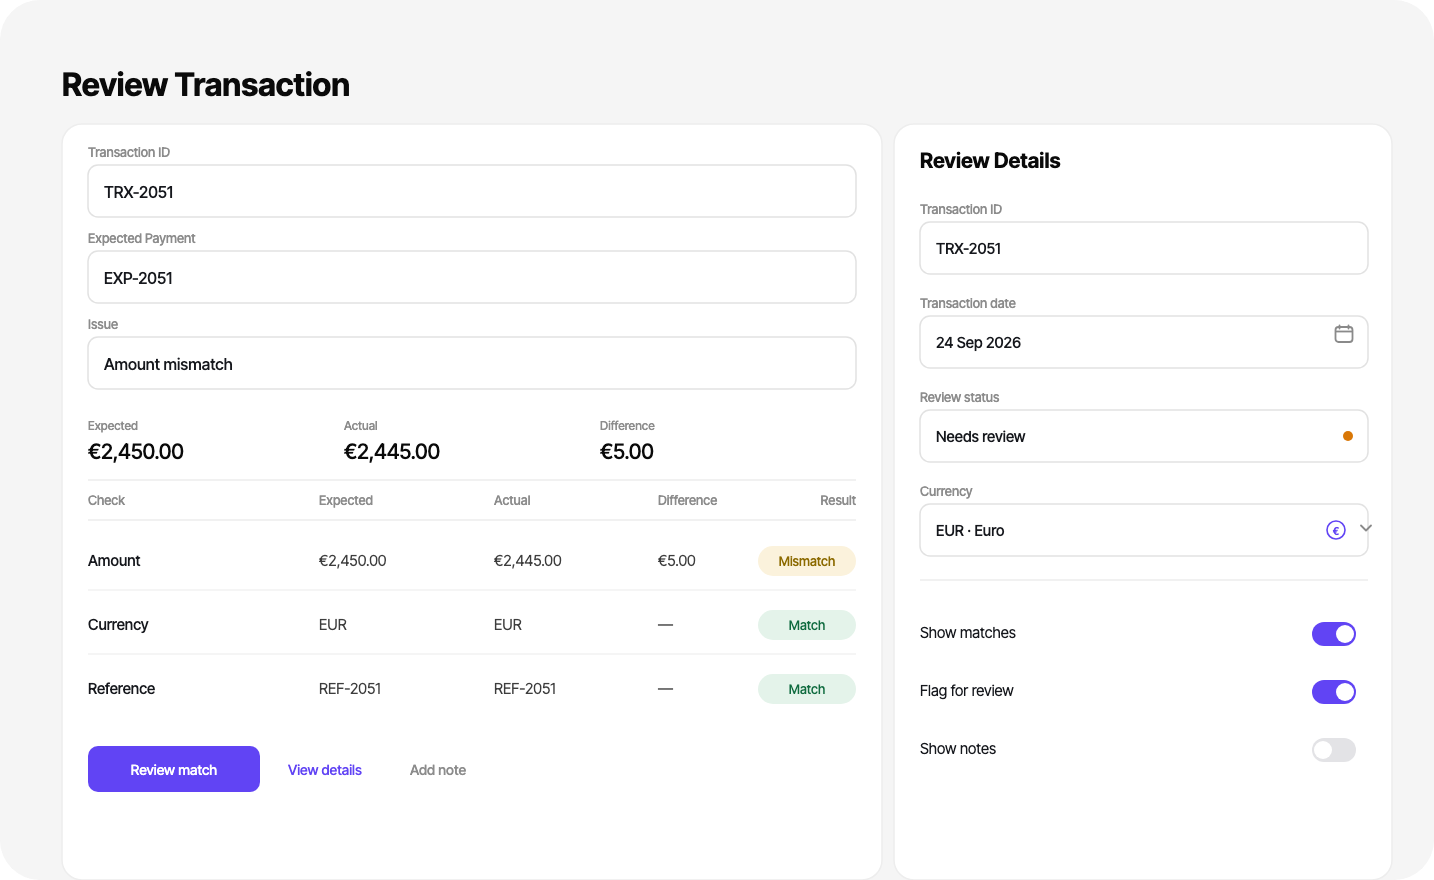Click the Show notes label
The height and width of the screenshot is (880, 1434).
958,749
